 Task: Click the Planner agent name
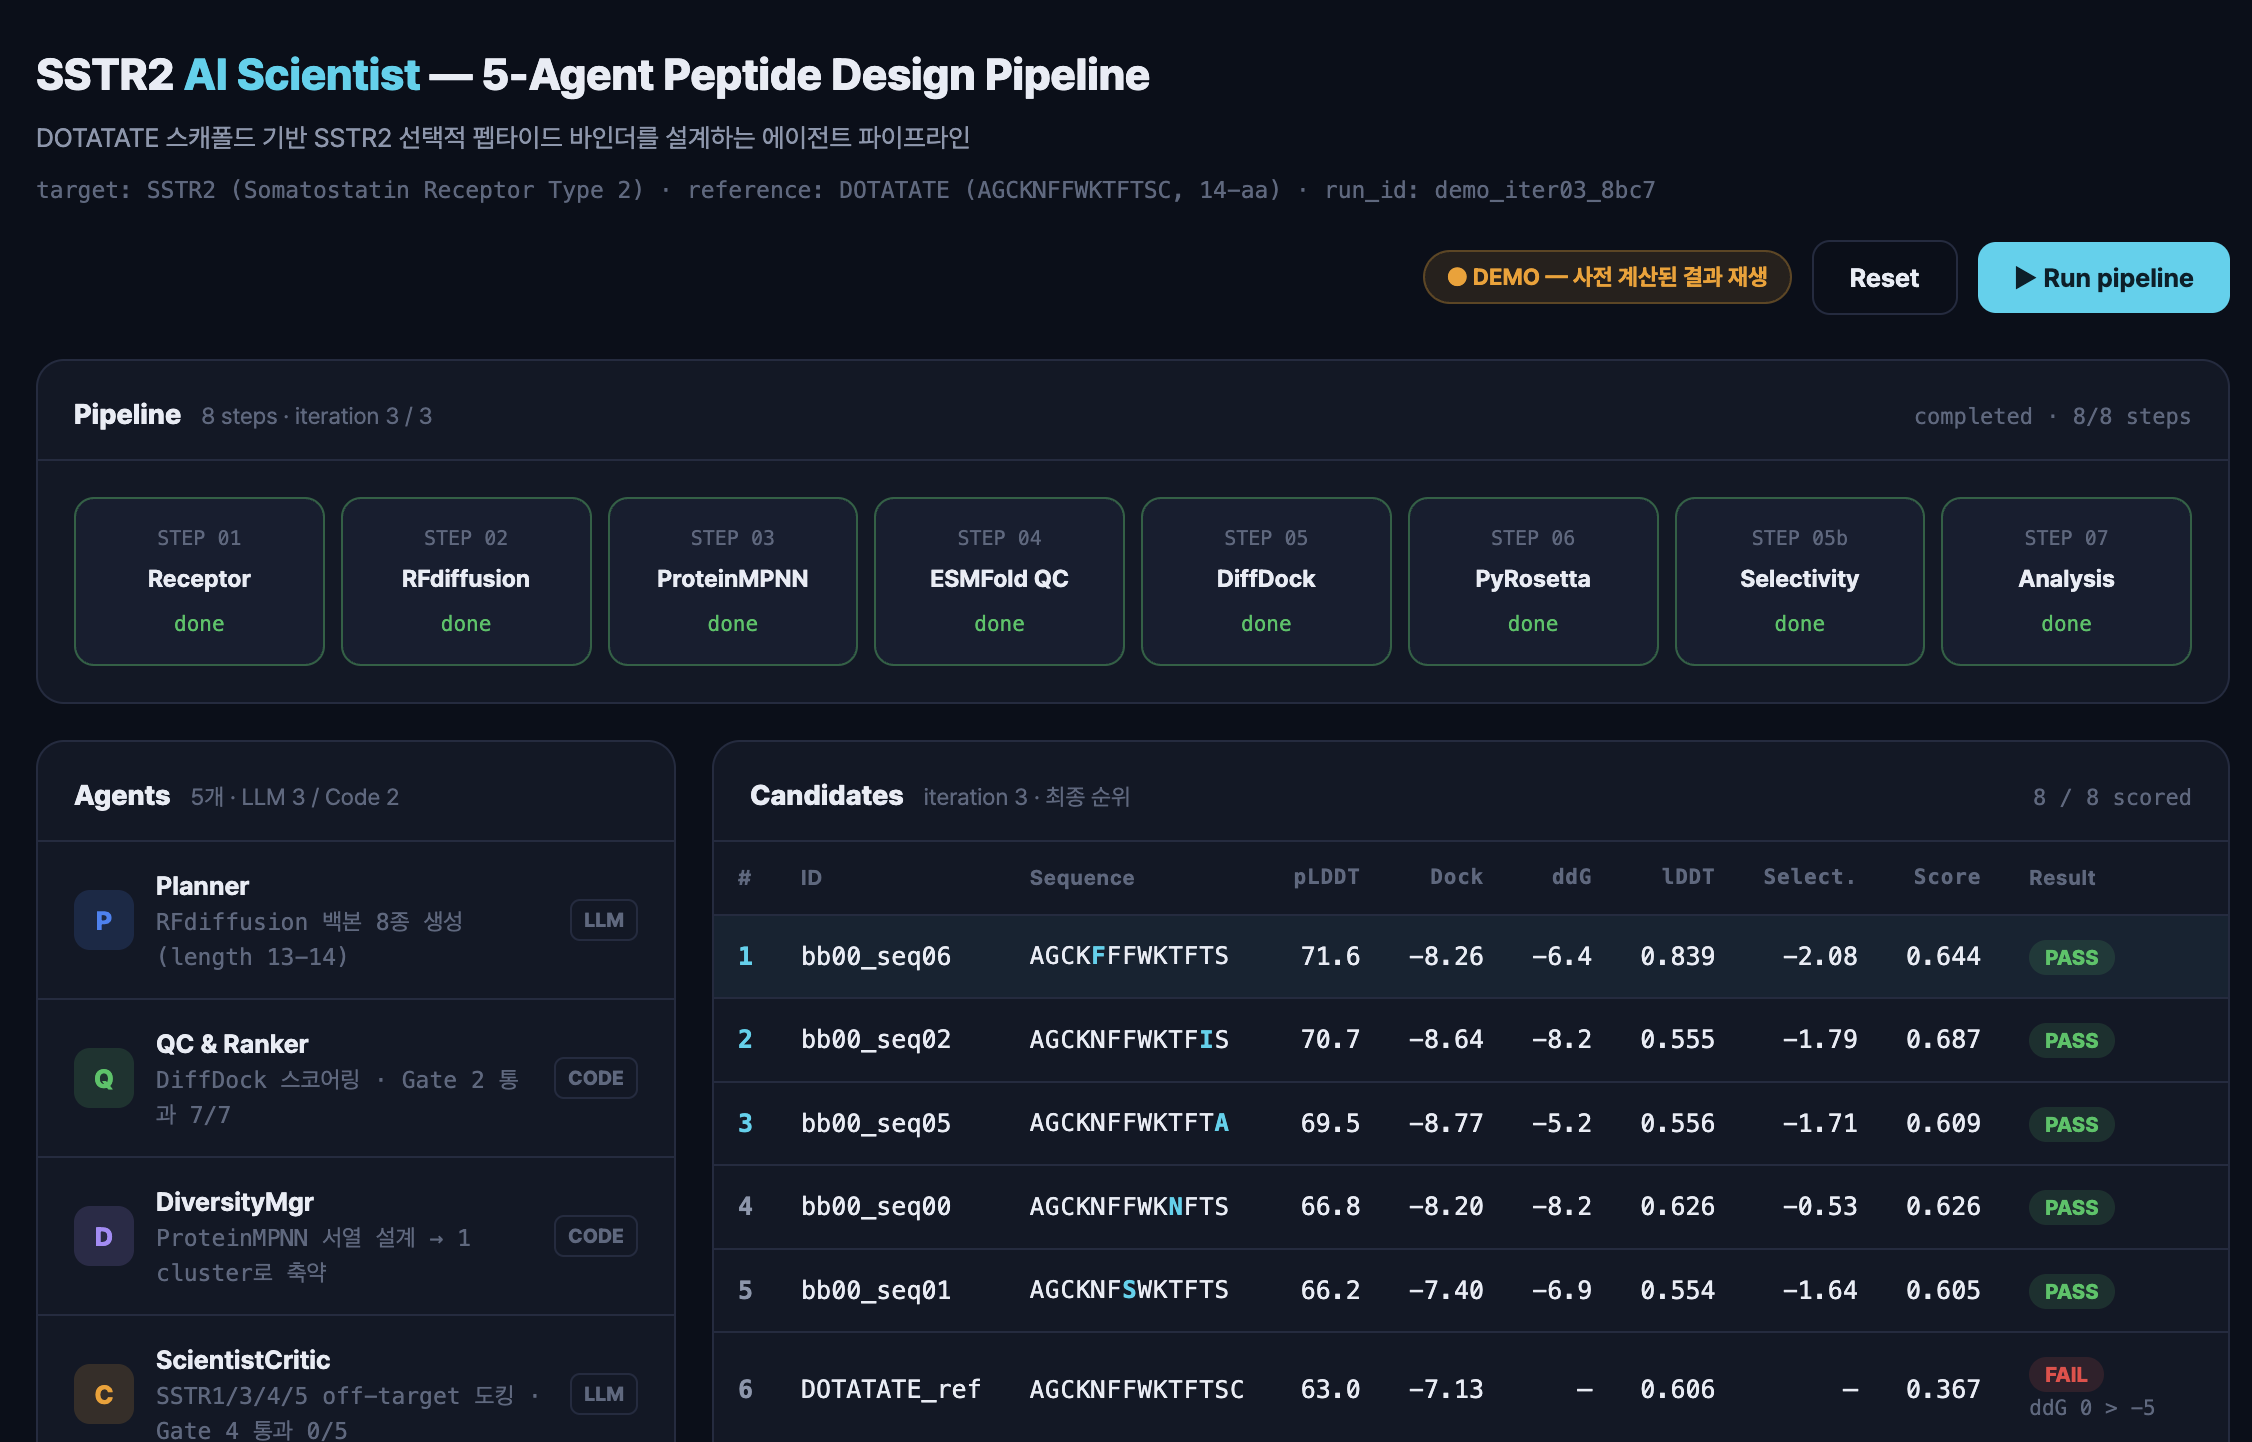click(202, 886)
